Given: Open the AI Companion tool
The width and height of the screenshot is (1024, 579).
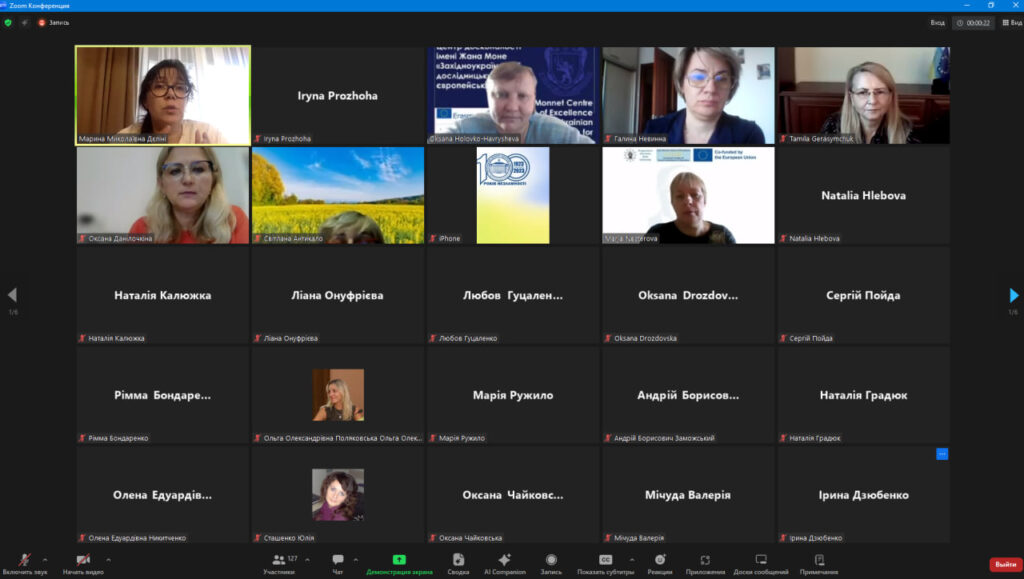Looking at the screenshot, I should point(504,561).
